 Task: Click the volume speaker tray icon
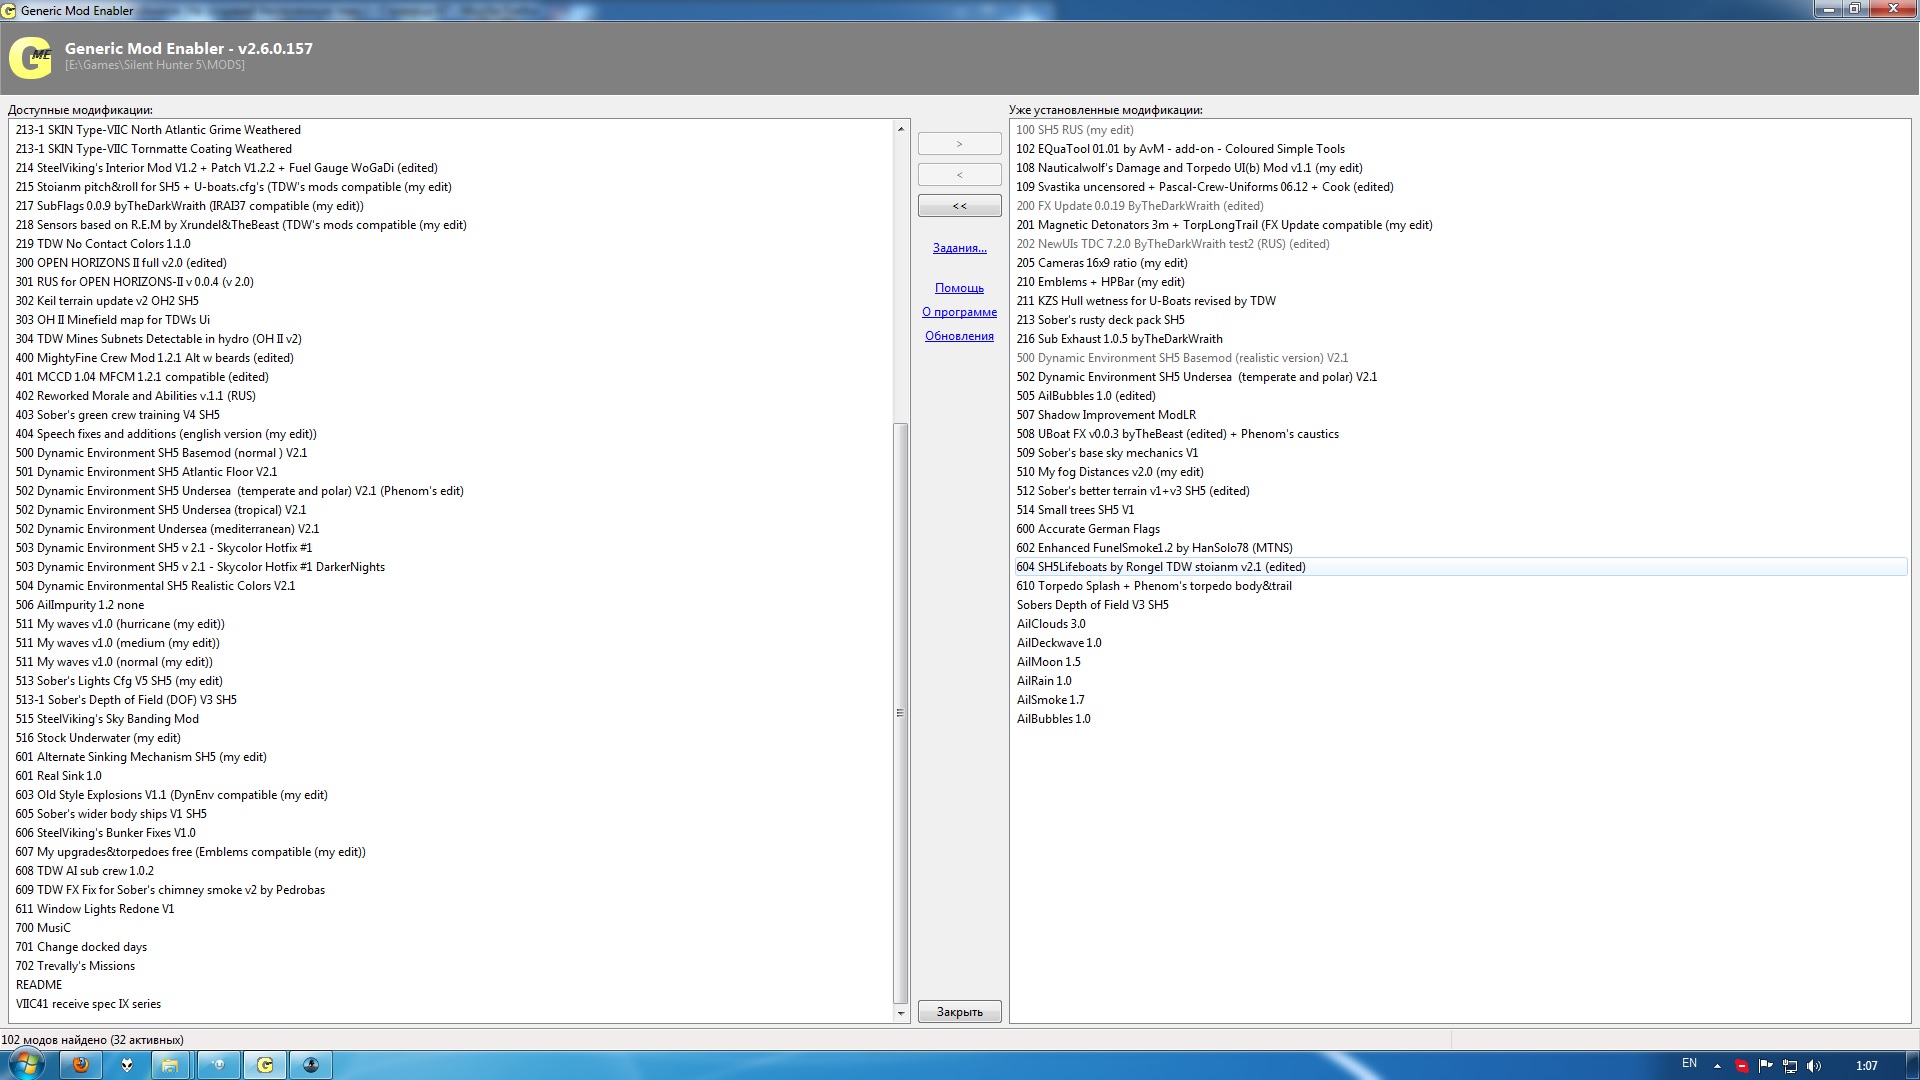[x=1814, y=1066]
